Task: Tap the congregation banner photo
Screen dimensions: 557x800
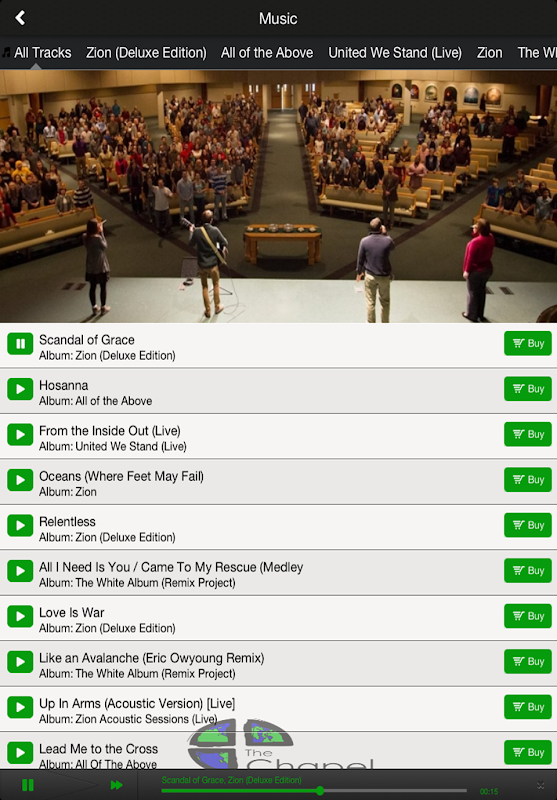Action: [x=278, y=196]
